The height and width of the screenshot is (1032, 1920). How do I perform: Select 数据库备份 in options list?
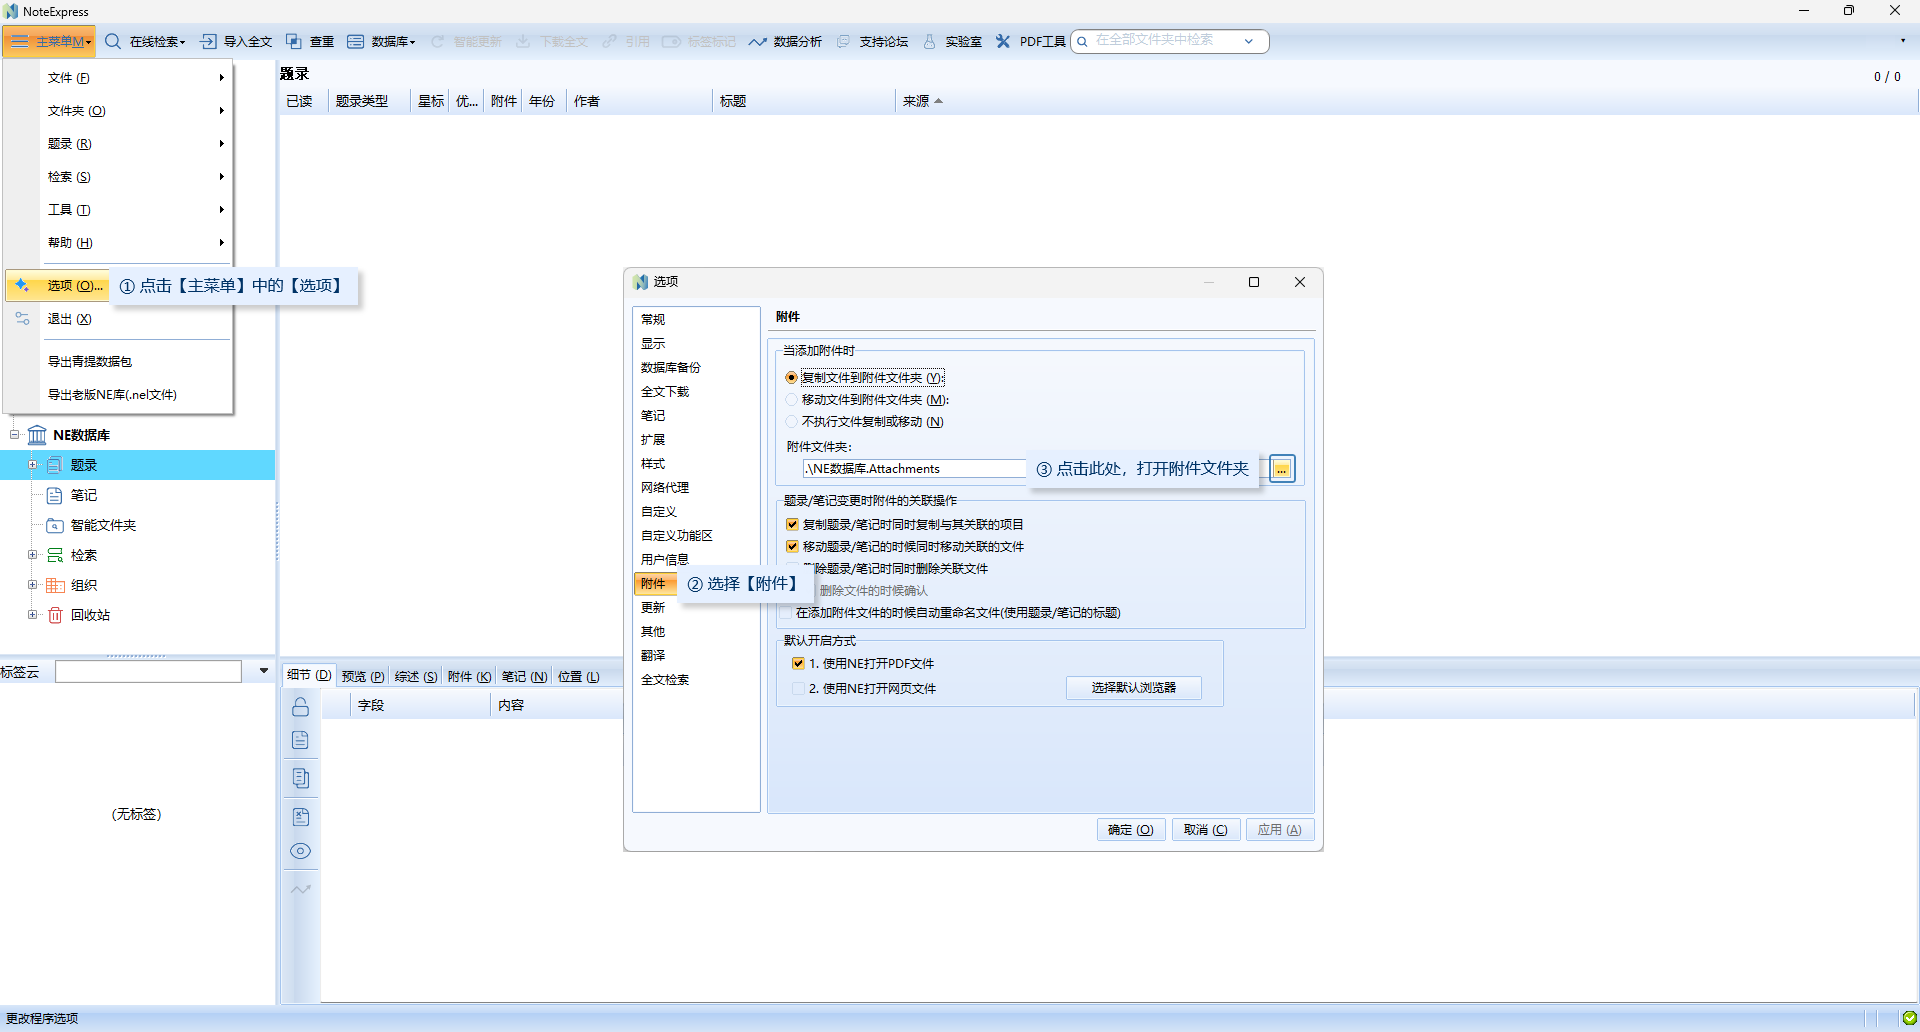pyautogui.click(x=671, y=368)
